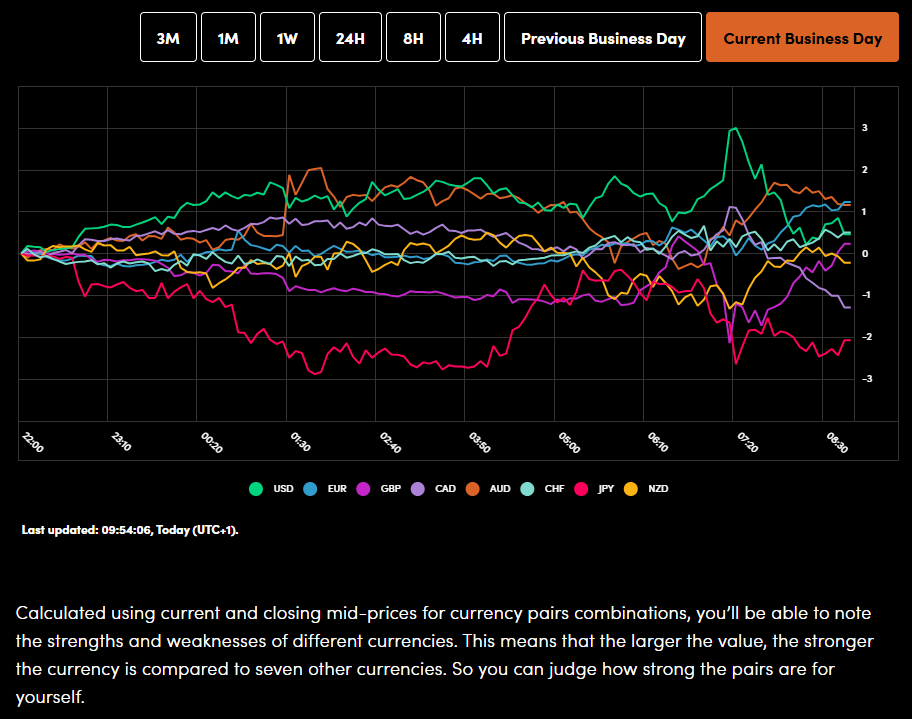Select the CHF teal legend icon

tap(526, 488)
